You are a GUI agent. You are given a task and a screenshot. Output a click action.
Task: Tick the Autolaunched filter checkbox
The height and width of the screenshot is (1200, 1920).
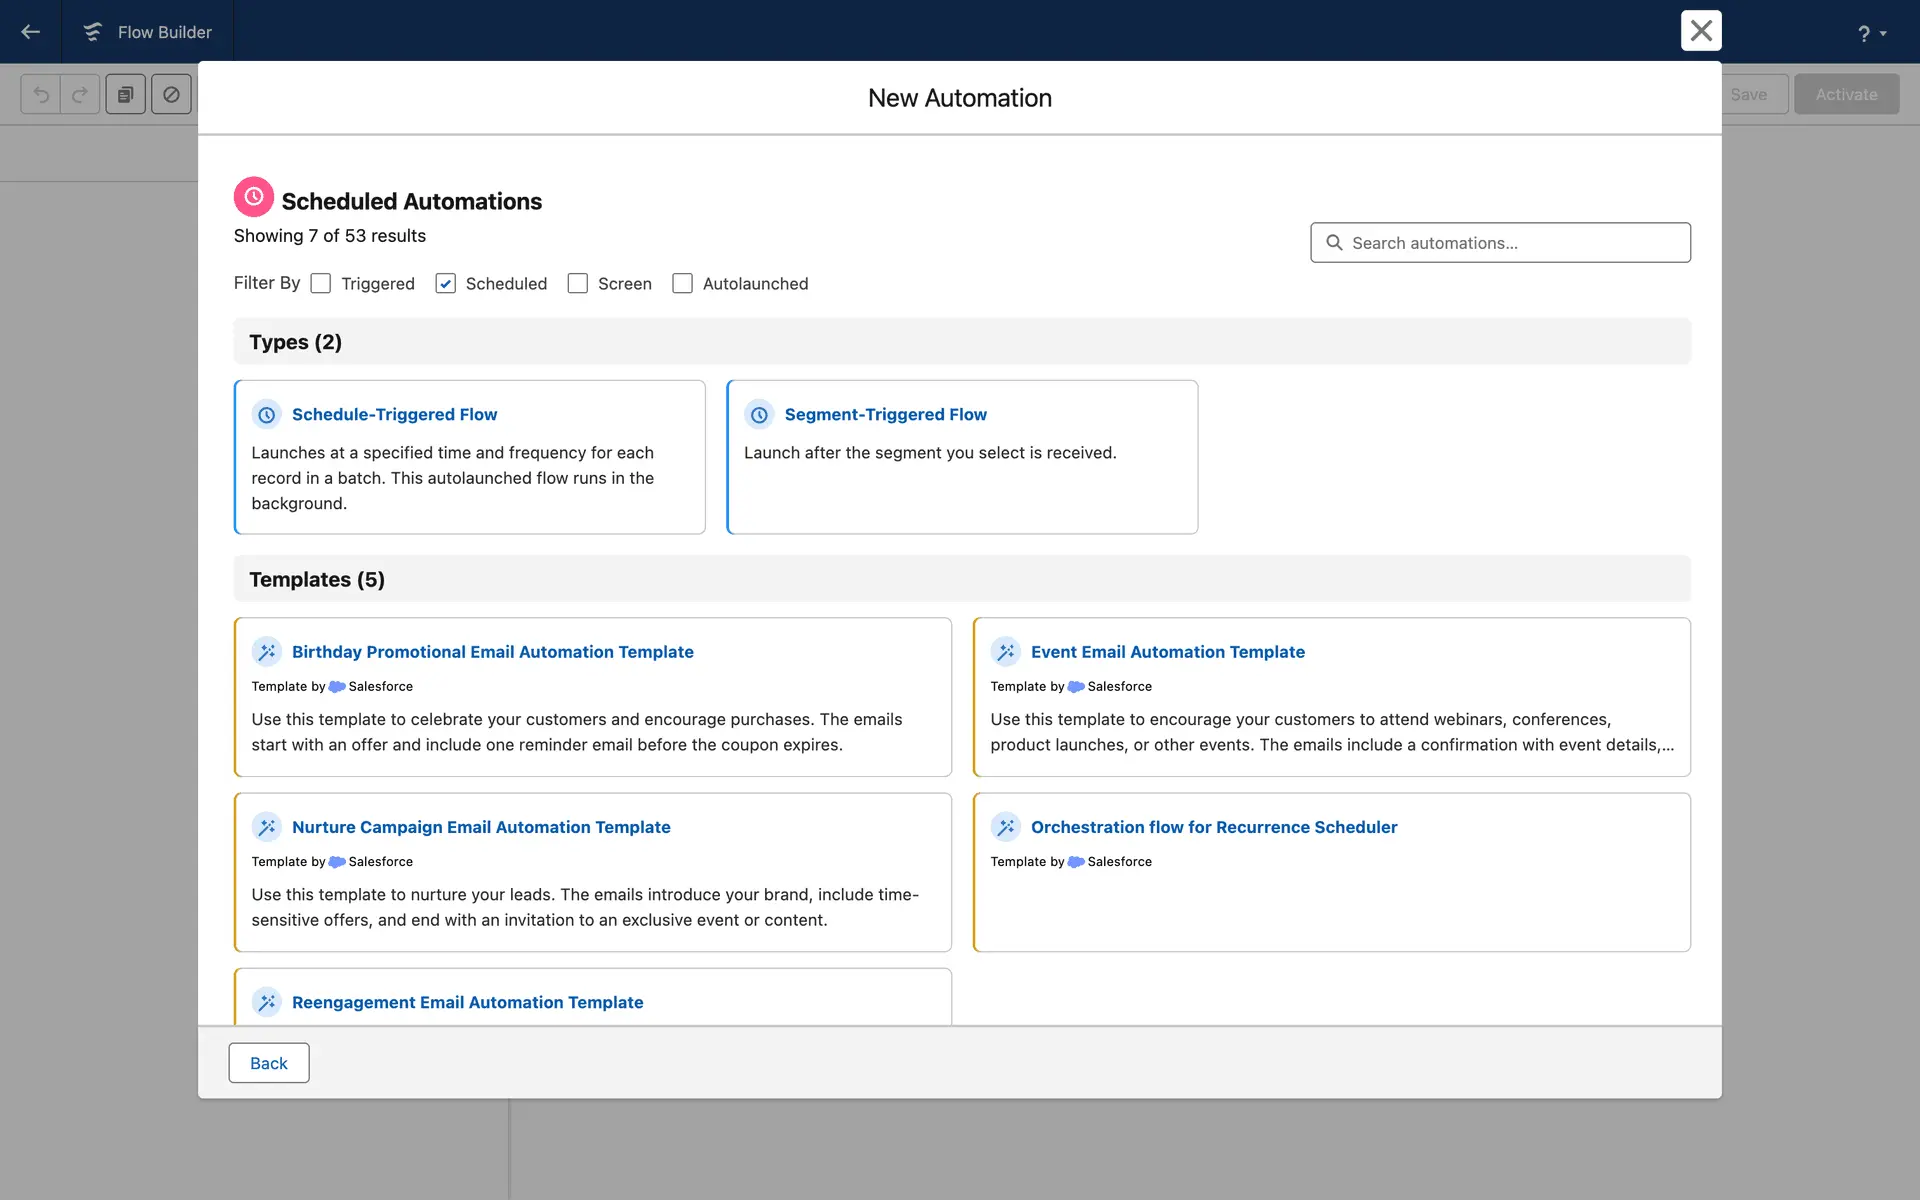point(683,284)
